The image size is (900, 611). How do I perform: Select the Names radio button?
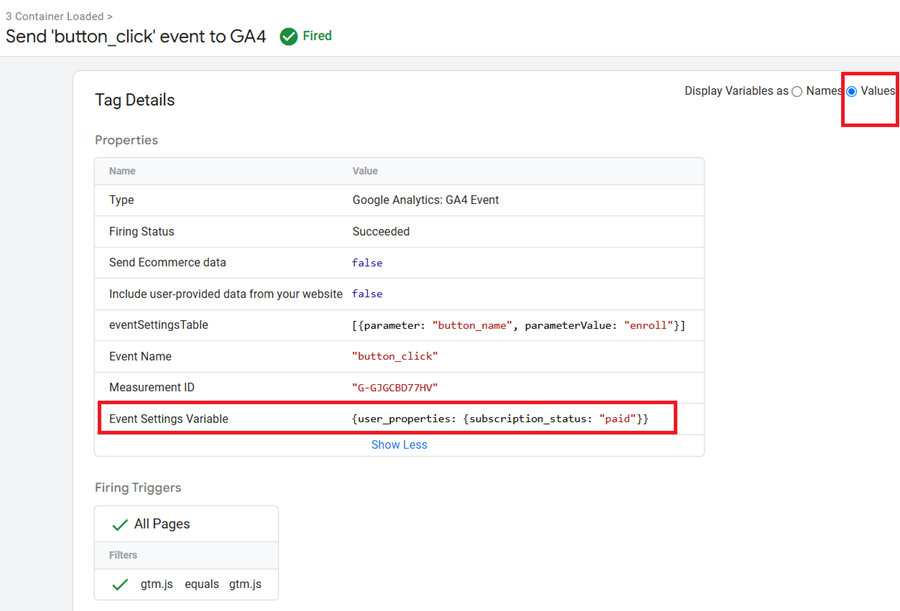tap(797, 91)
